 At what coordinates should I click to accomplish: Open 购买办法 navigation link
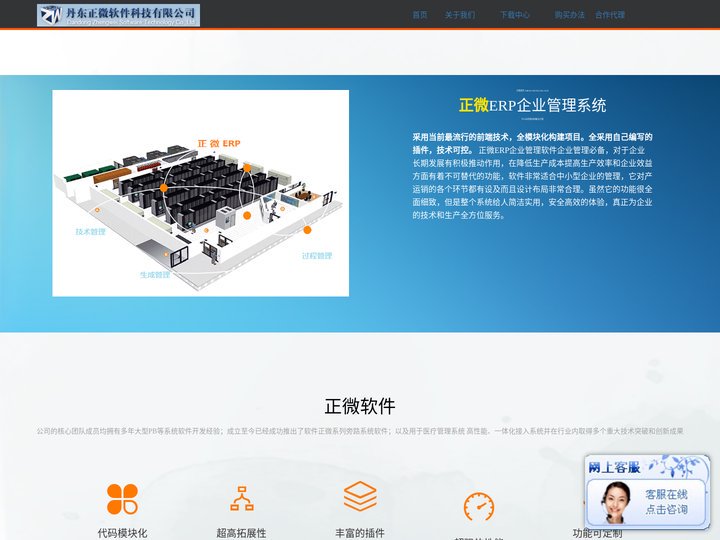tap(569, 15)
